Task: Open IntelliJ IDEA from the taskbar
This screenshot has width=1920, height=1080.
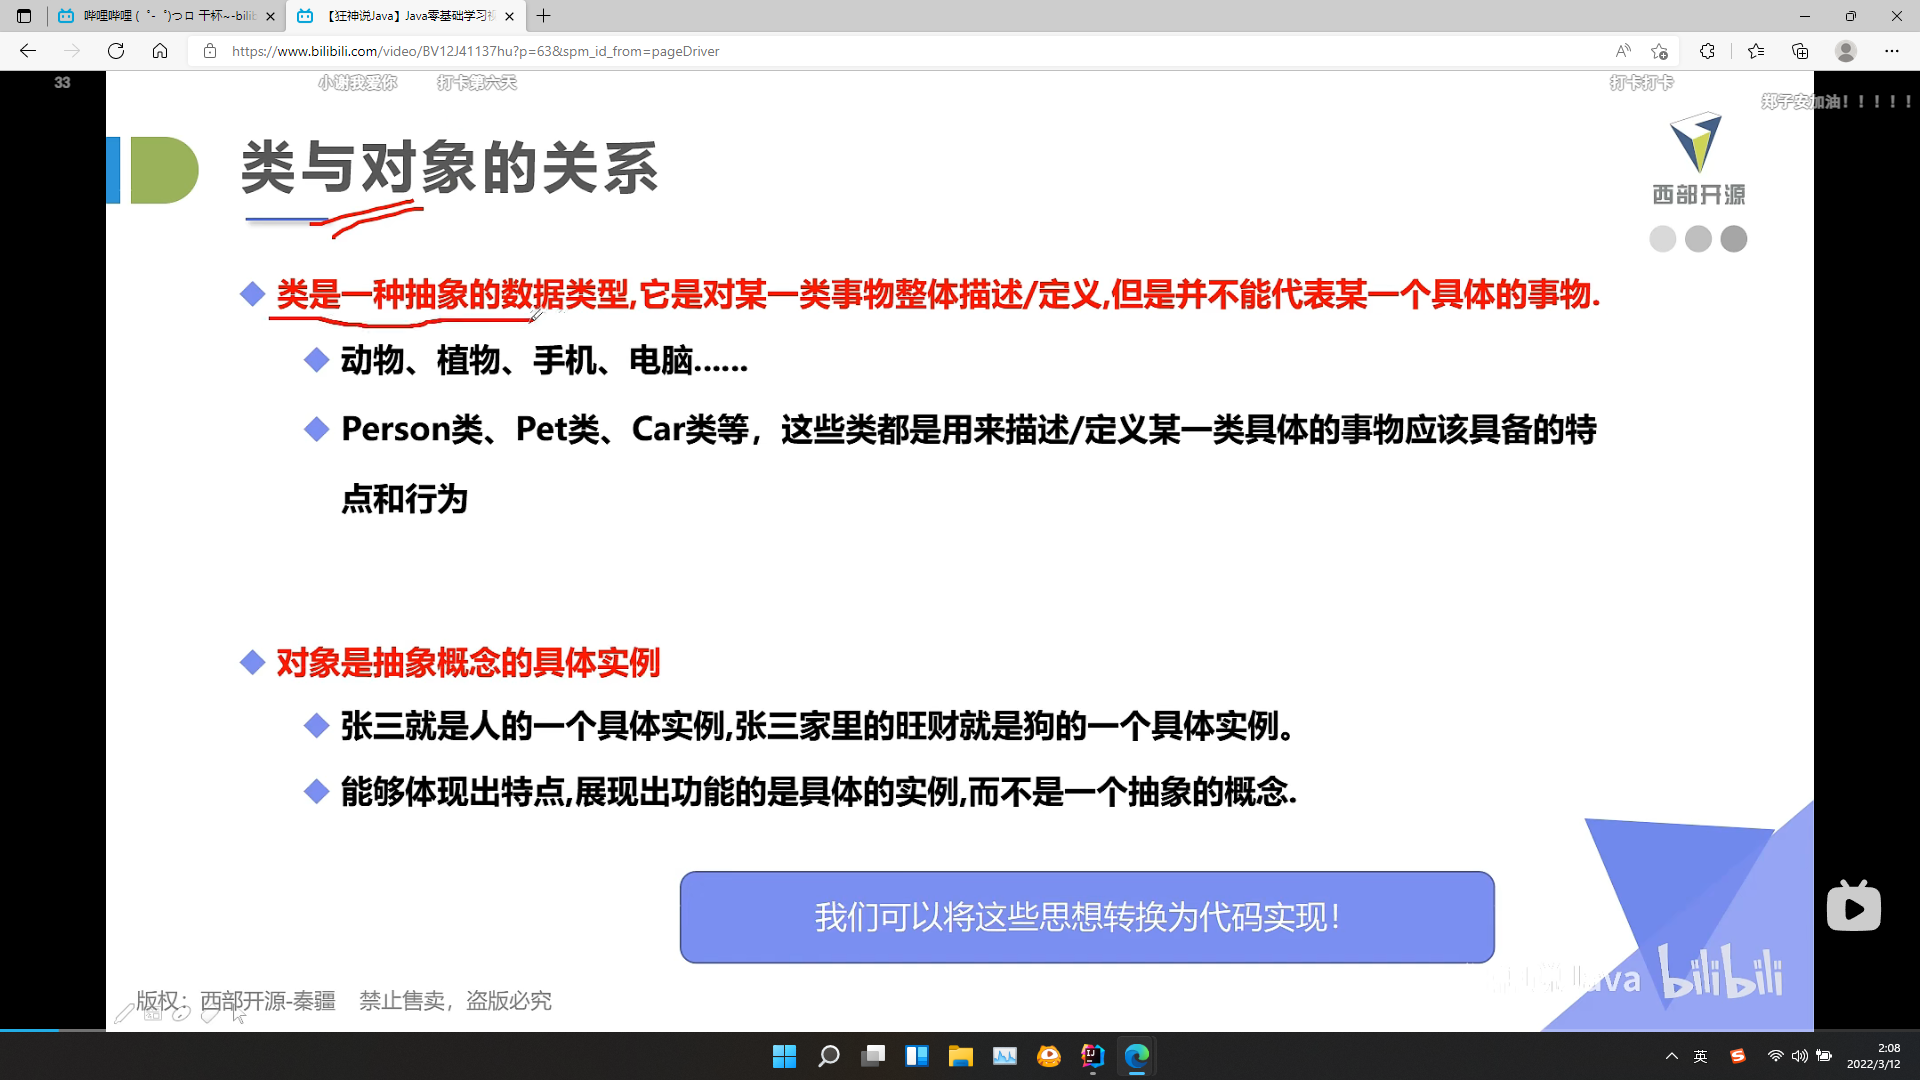Action: pos(1092,1056)
